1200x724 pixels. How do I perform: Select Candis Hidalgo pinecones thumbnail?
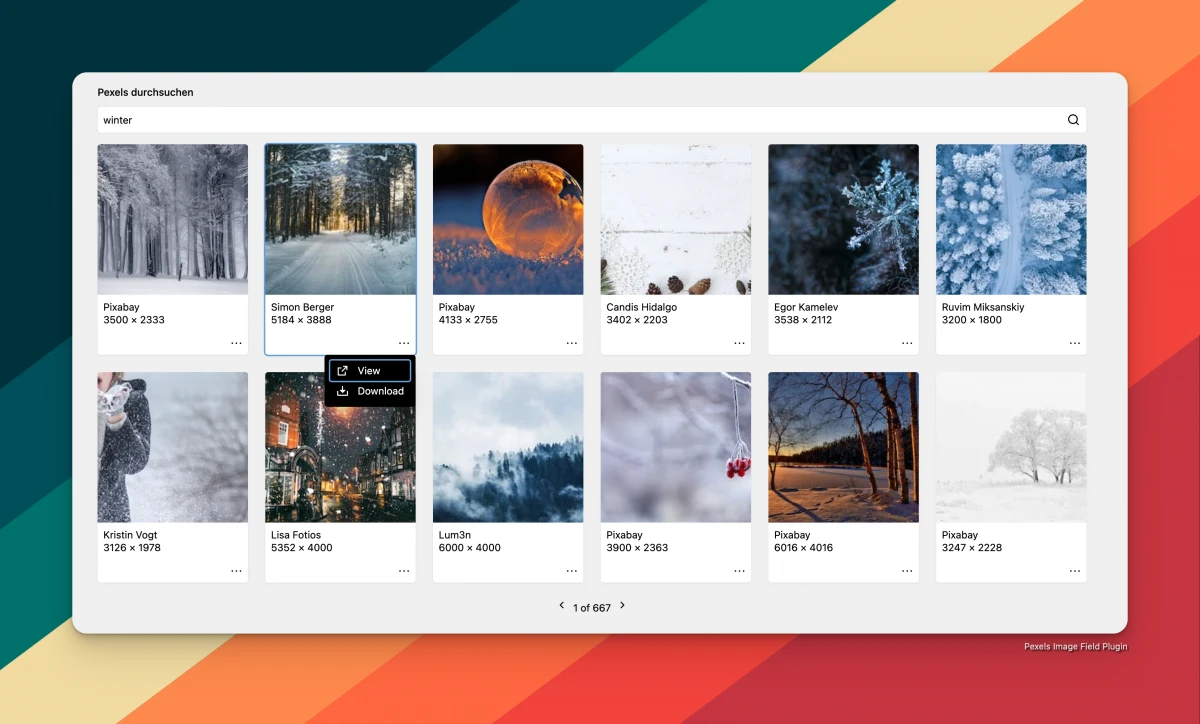pyautogui.click(x=676, y=219)
